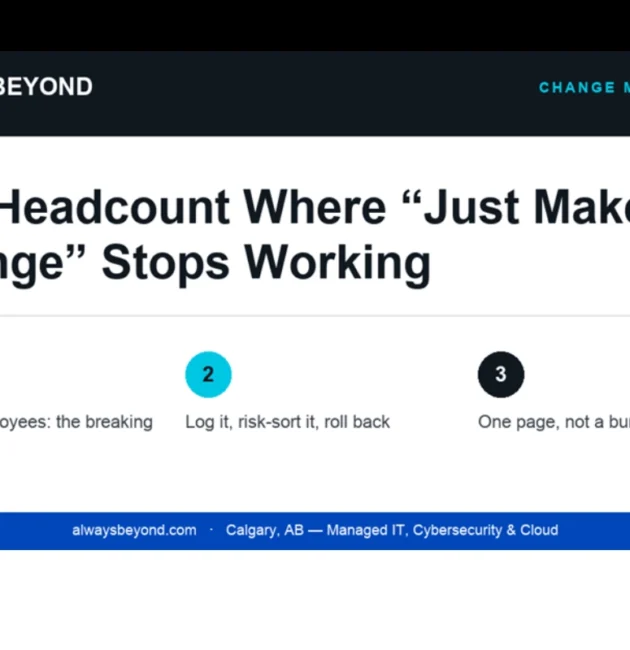The image size is (630, 650).
Task: Click the dot separator in footer bar
Action: coord(211,530)
